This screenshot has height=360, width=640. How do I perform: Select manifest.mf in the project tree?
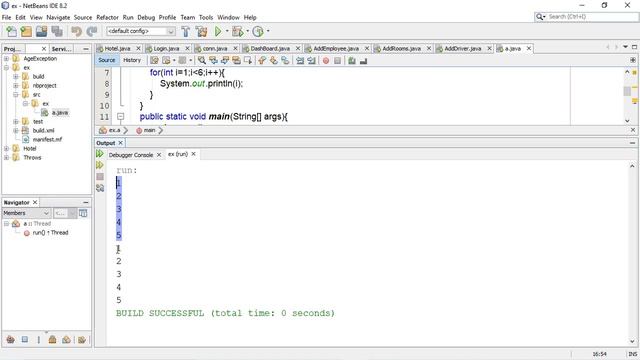(47, 139)
